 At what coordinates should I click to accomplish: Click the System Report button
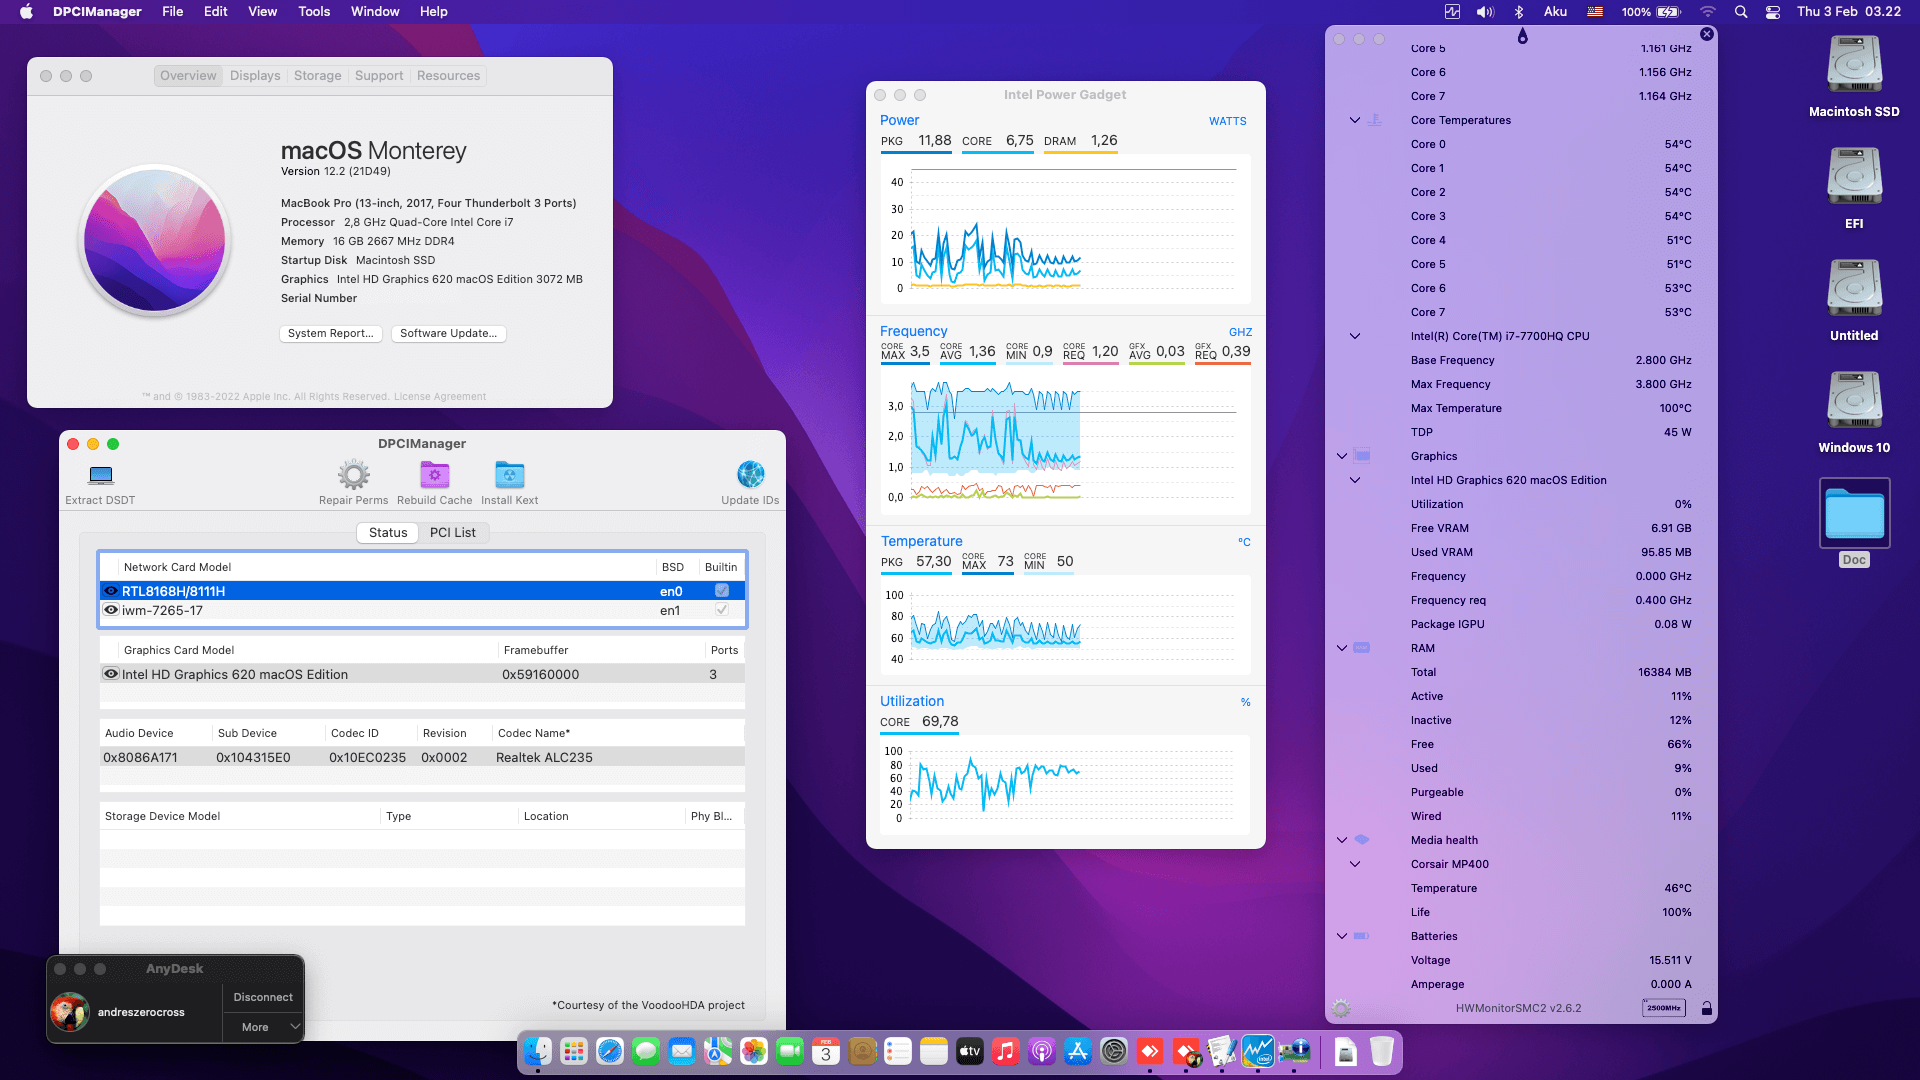tap(330, 334)
